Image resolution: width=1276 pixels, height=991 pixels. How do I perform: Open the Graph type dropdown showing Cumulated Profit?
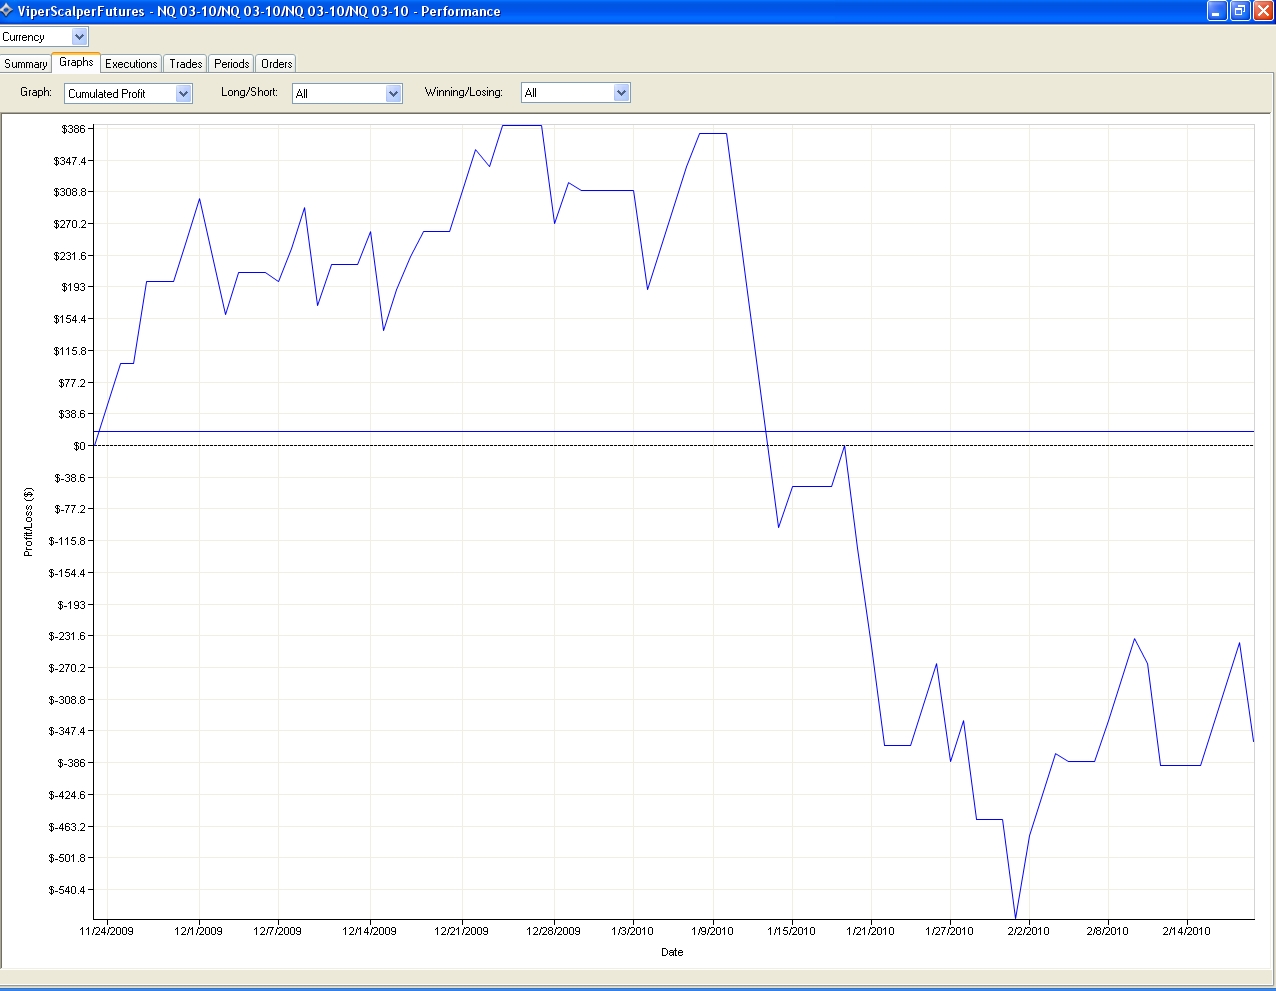tap(128, 93)
